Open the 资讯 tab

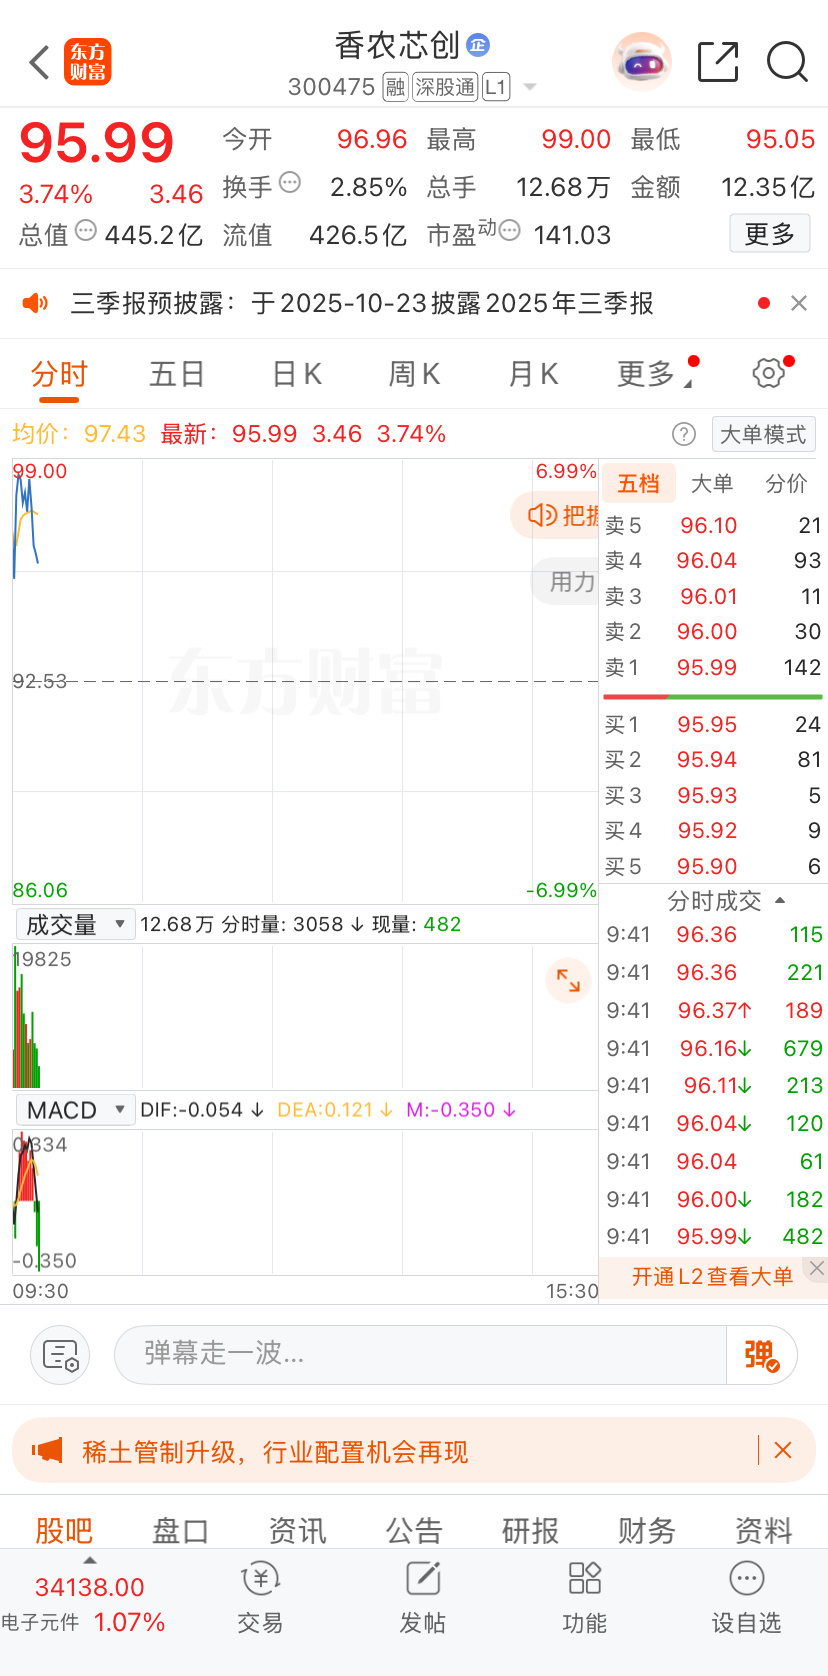297,1530
